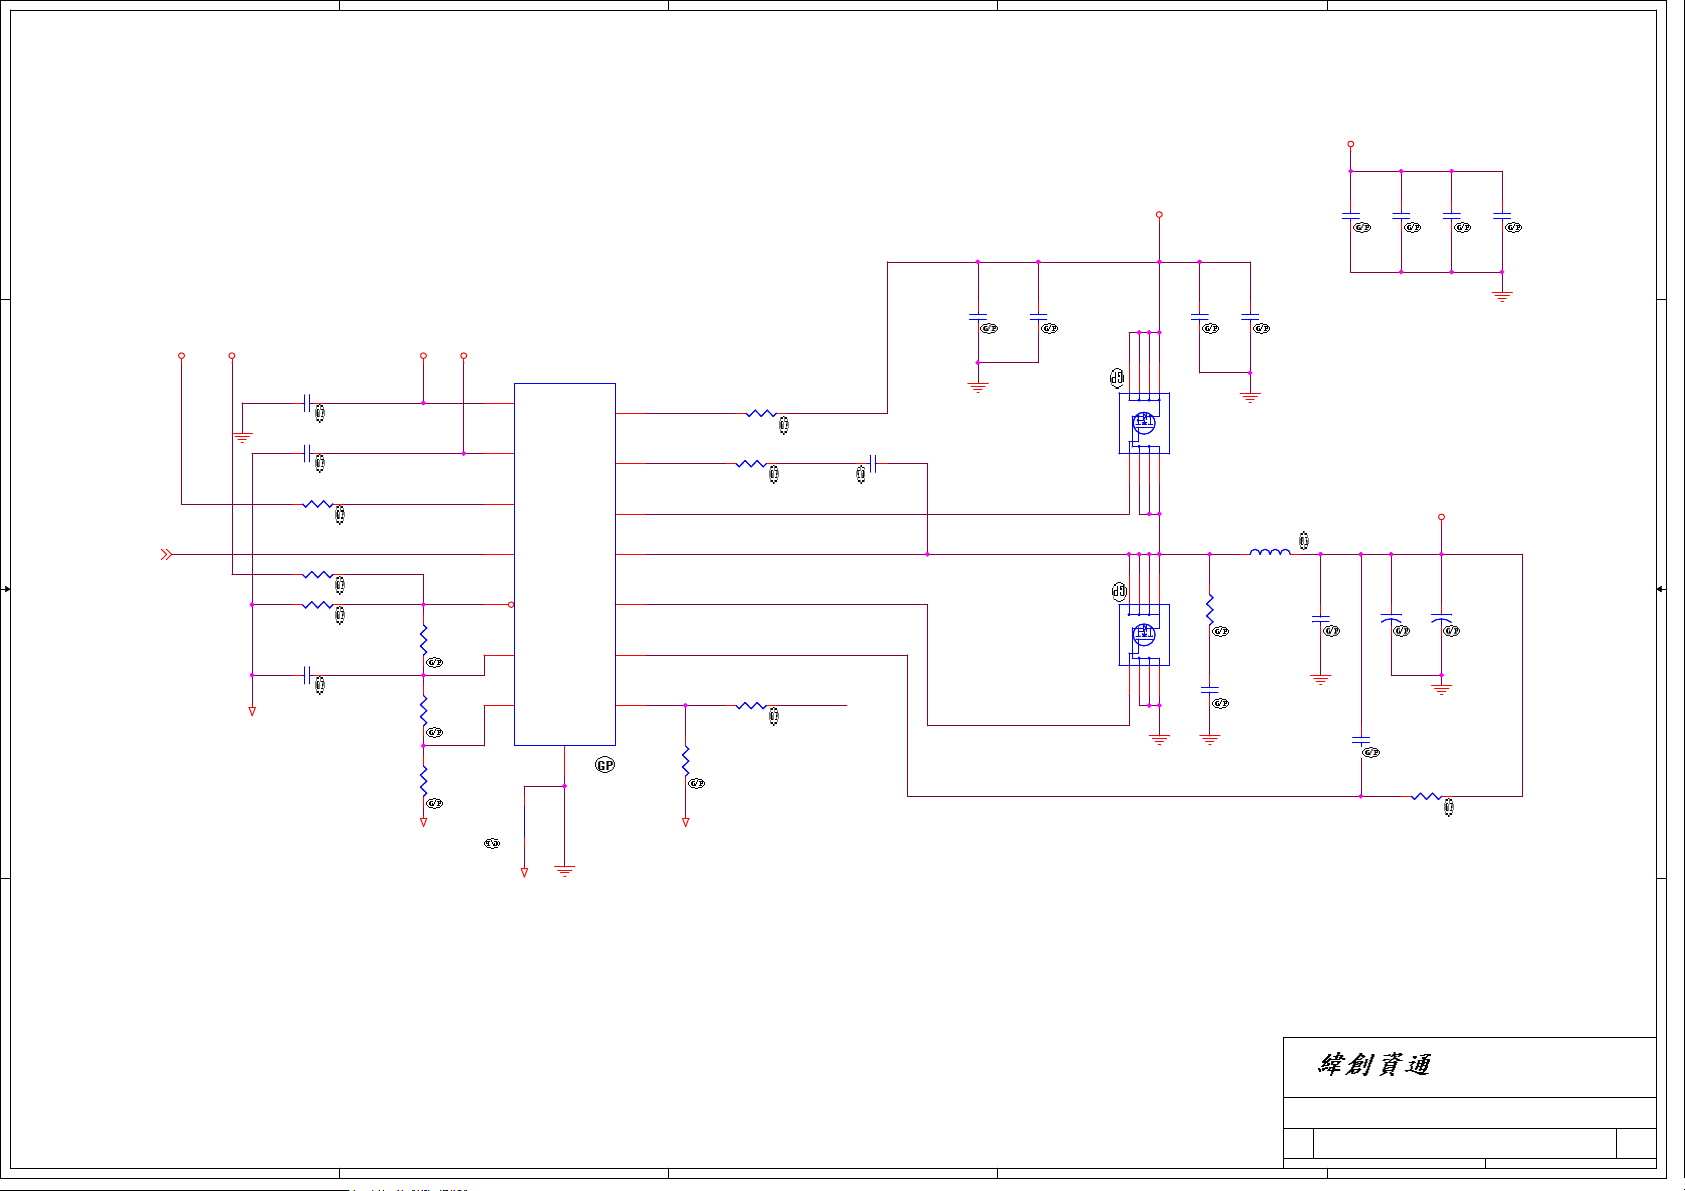Select the bottom resistor of the vertical divider chain
Viewport: 1685px width, 1191px height.
(x=423, y=781)
